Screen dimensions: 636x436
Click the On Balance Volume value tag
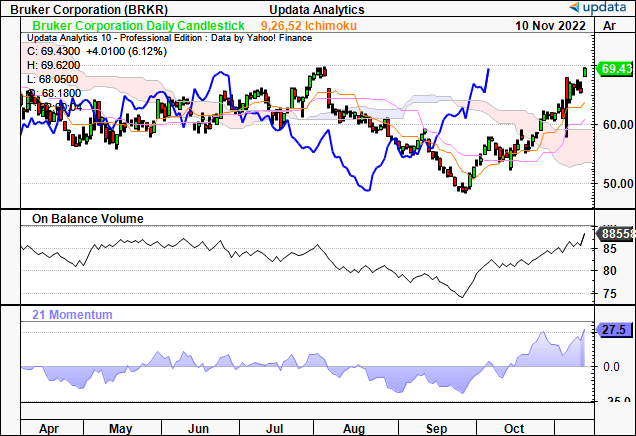(x=615, y=234)
